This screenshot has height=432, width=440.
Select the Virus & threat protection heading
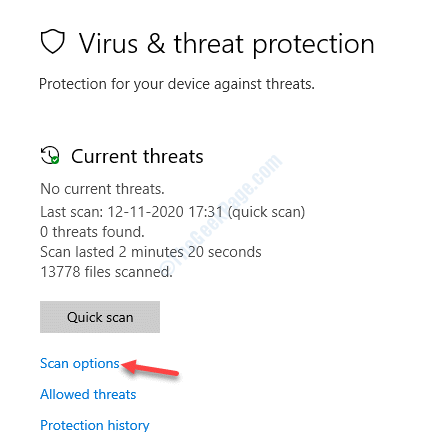click(227, 44)
